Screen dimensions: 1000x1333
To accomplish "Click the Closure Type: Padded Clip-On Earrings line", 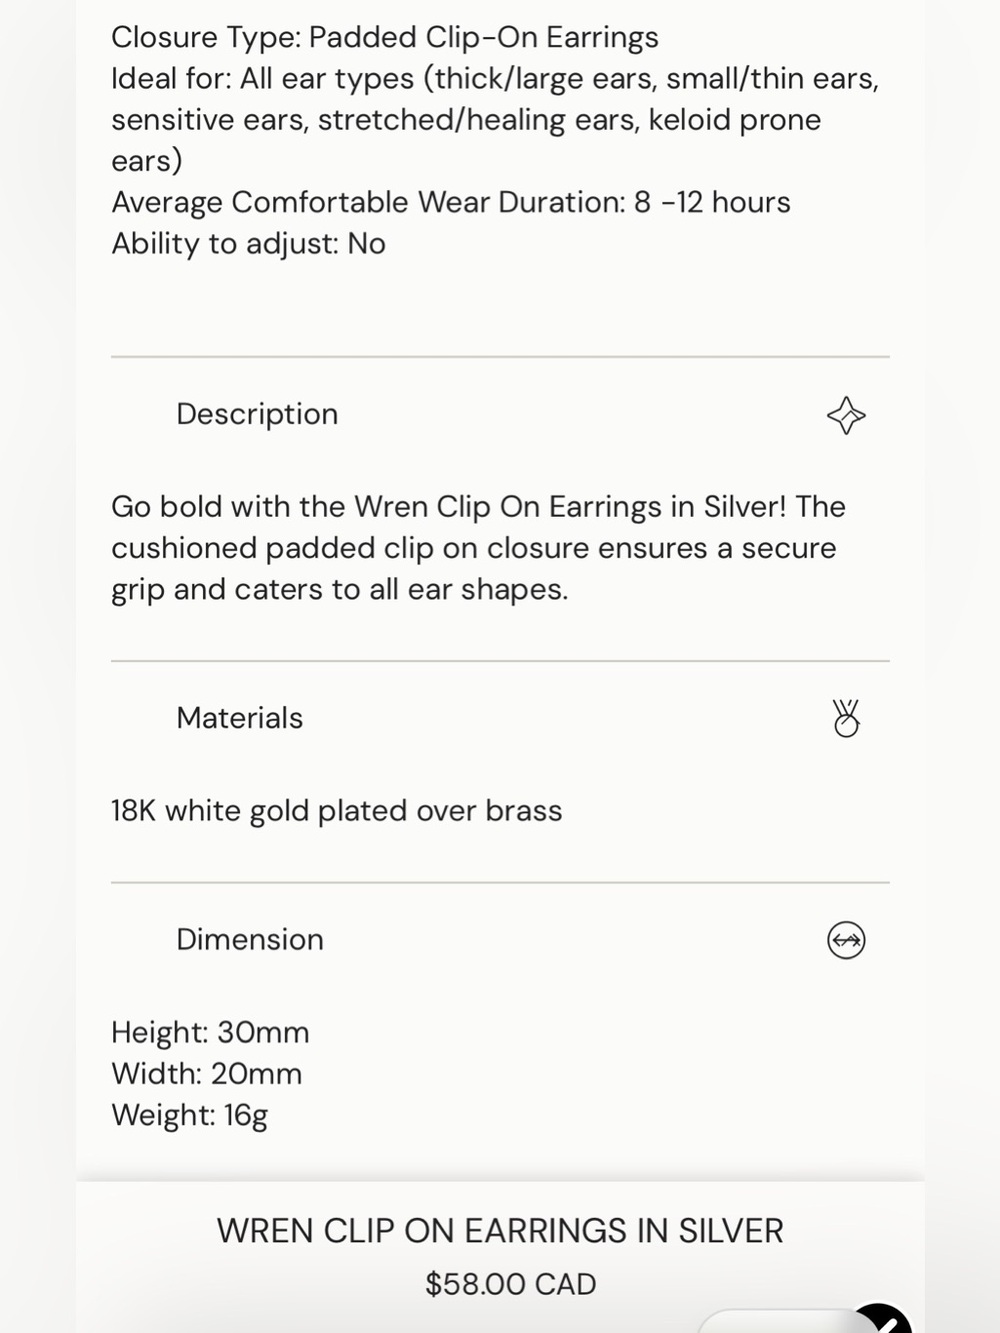I will click(x=385, y=37).
